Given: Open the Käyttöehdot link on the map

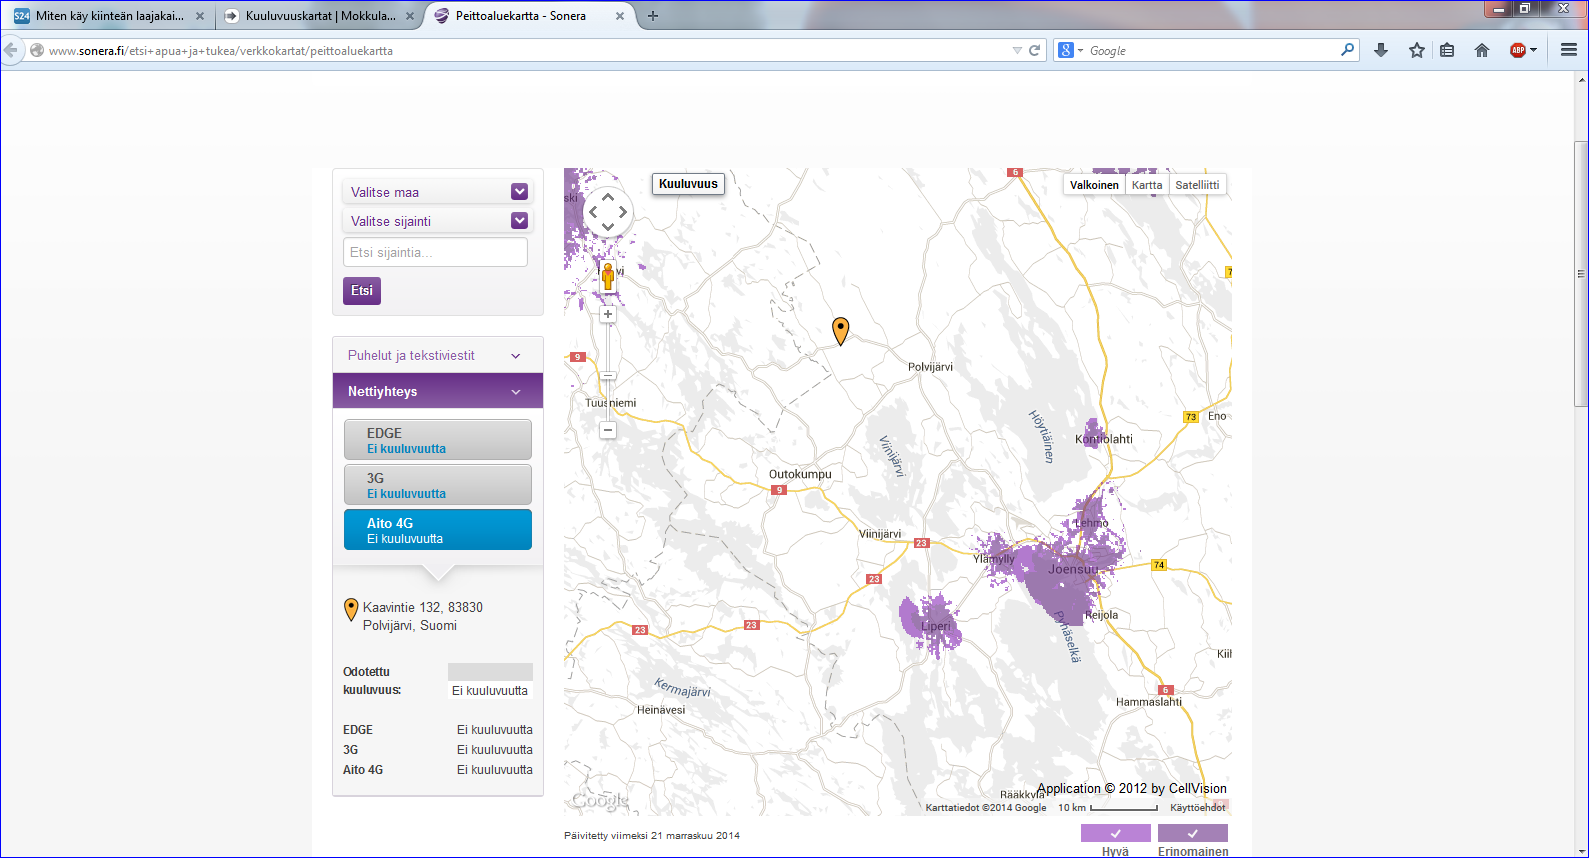Looking at the screenshot, I should [1197, 807].
